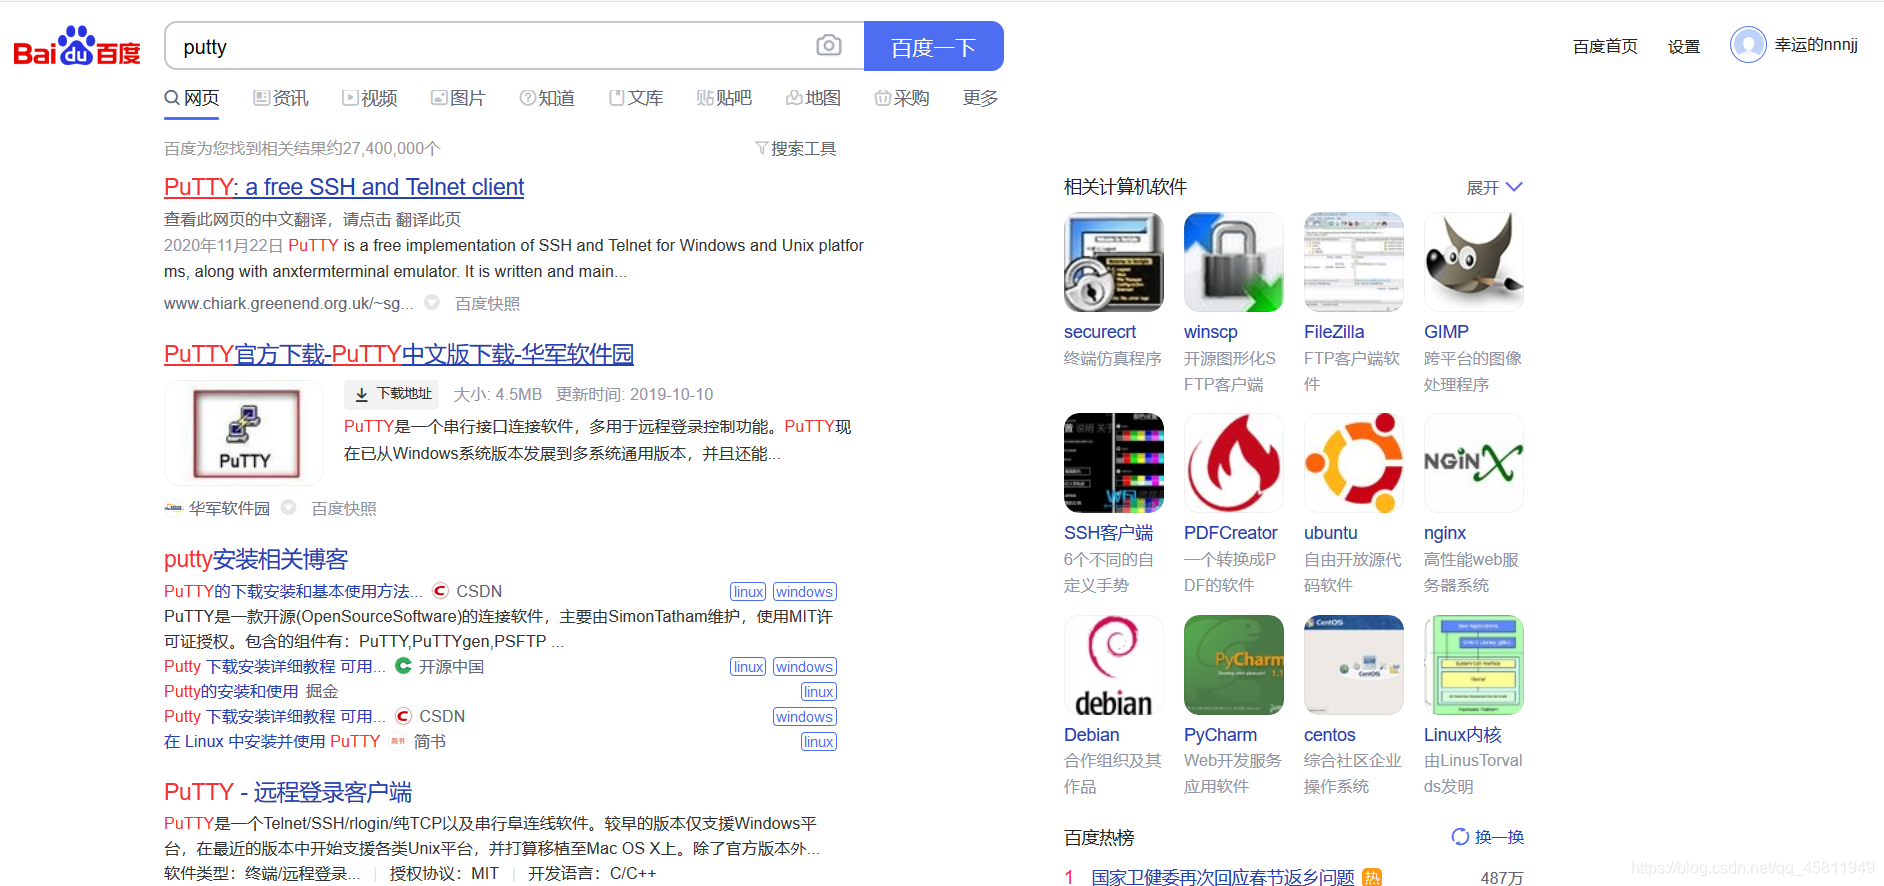The image size is (1884, 886).
Task: Switch to the 贴吧 tab
Action: pyautogui.click(x=724, y=98)
